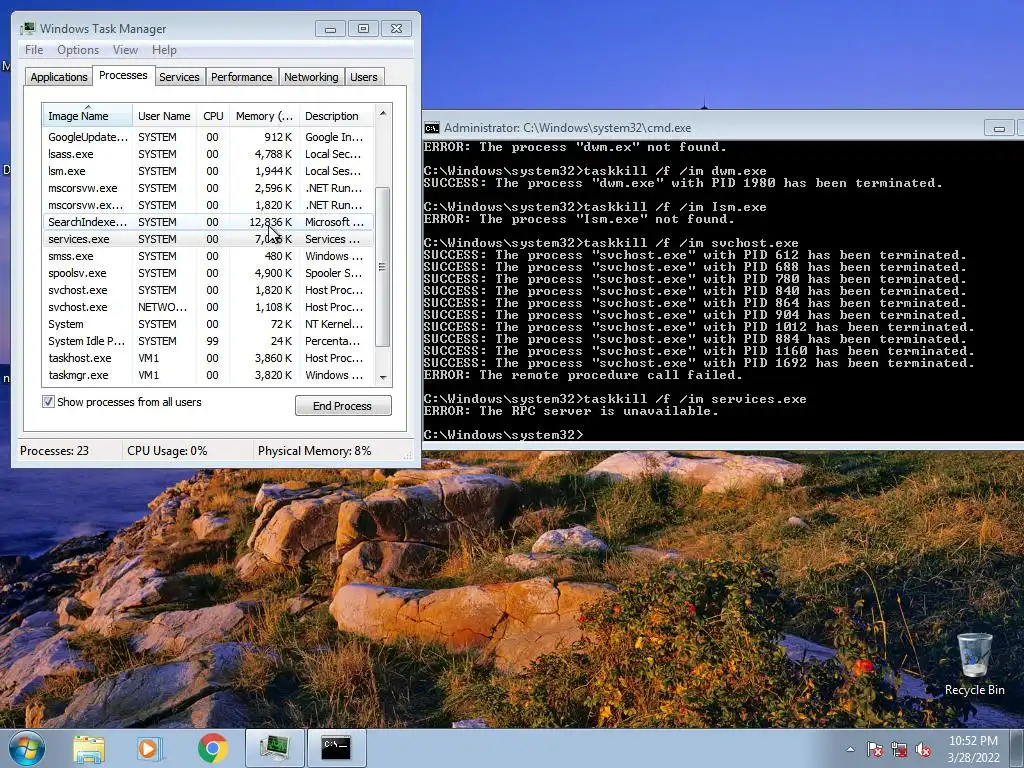
Task: Click the process list scrollbar thumb
Action: click(x=383, y=267)
